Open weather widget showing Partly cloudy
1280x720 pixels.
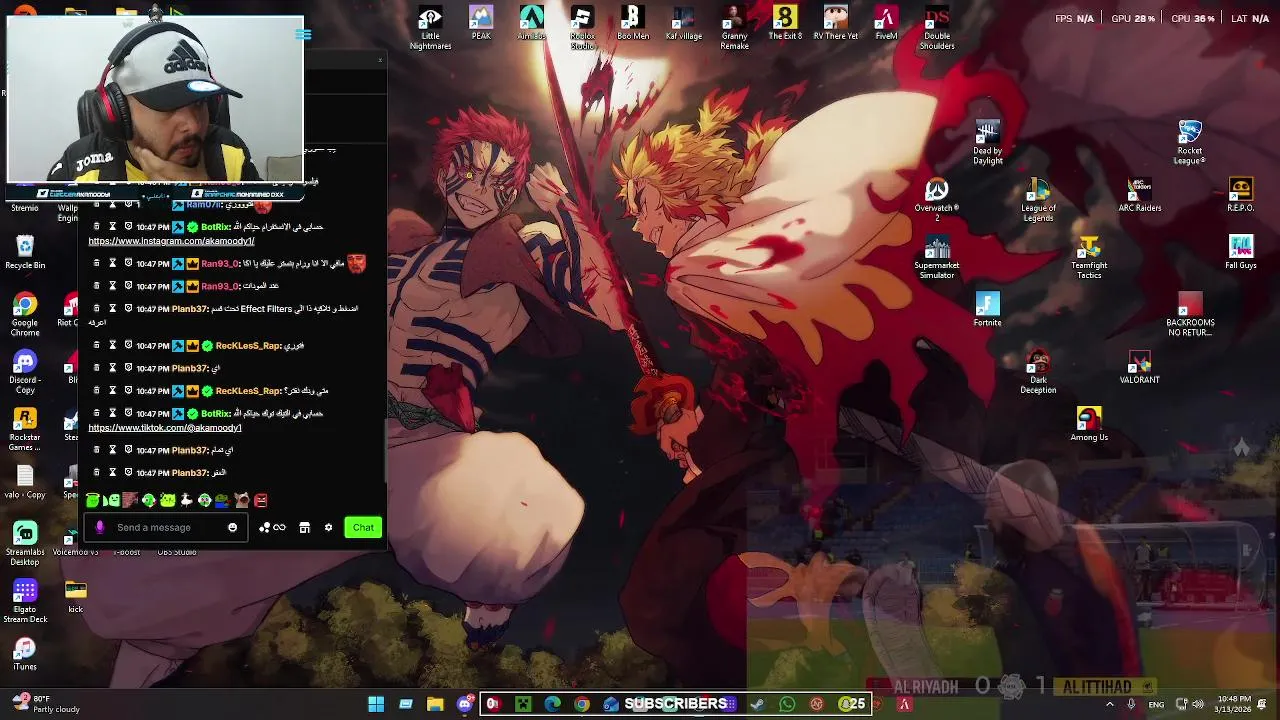45,704
